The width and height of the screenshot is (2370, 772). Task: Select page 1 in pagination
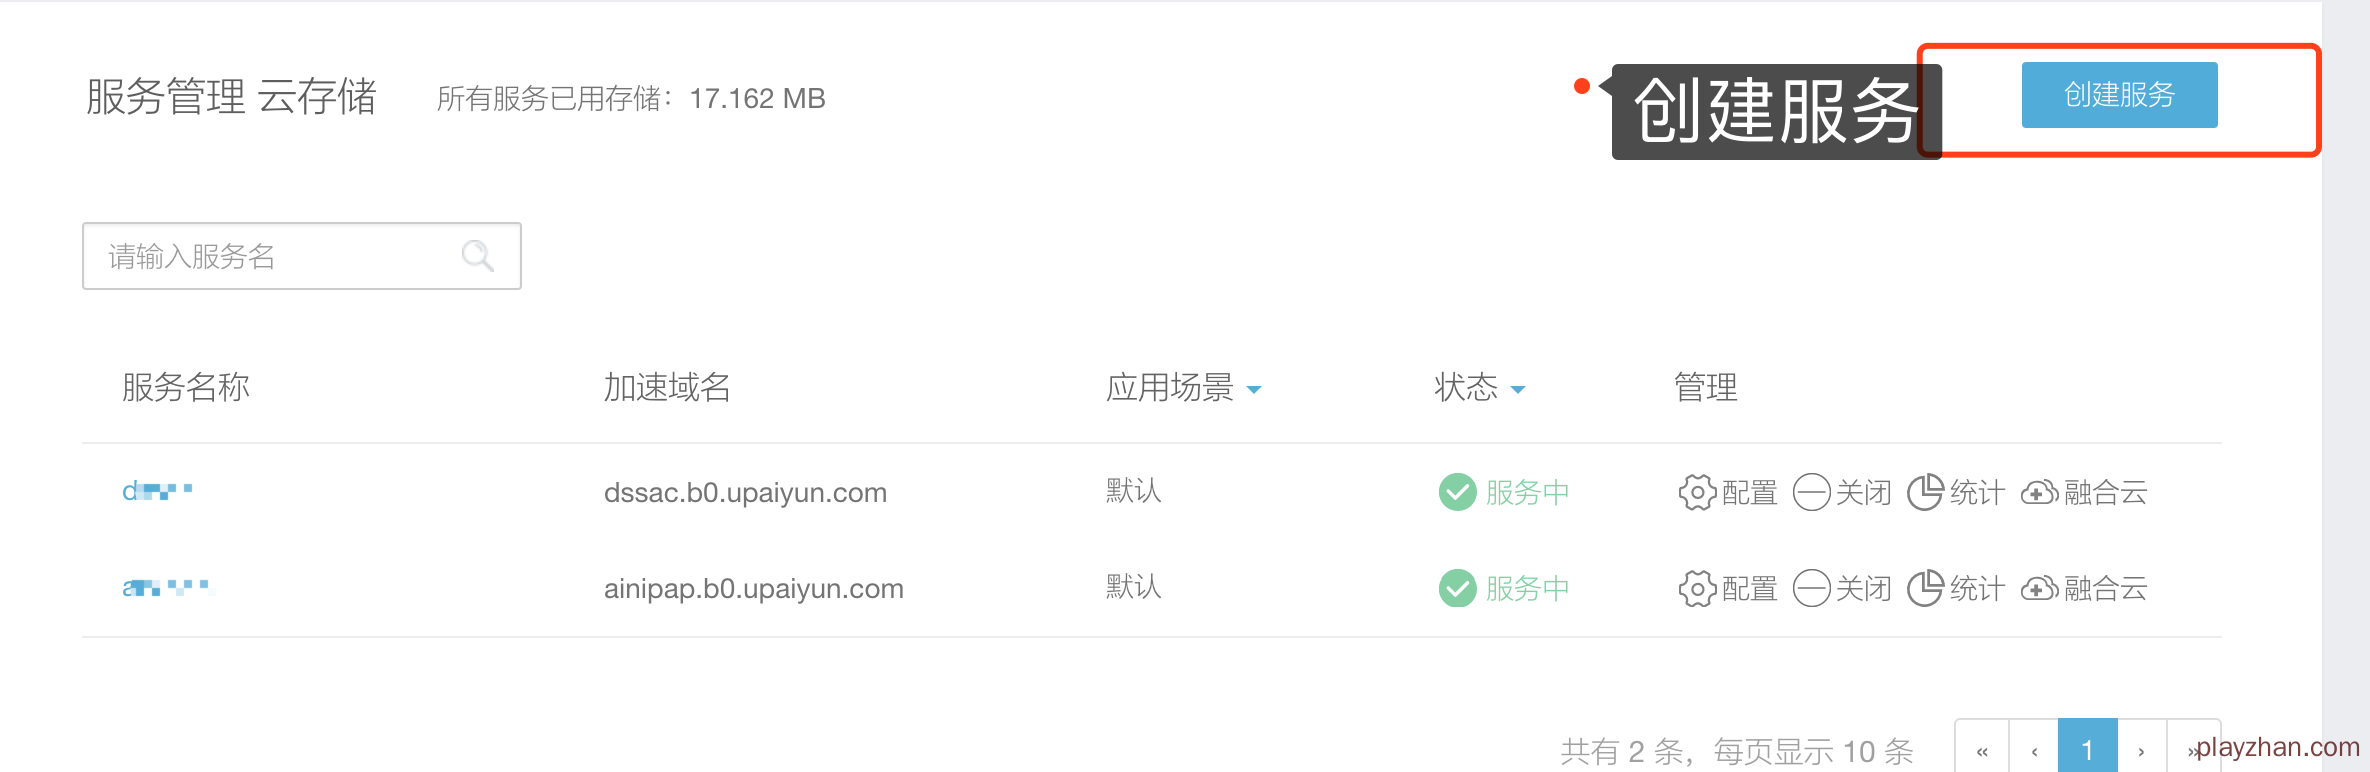(2087, 750)
